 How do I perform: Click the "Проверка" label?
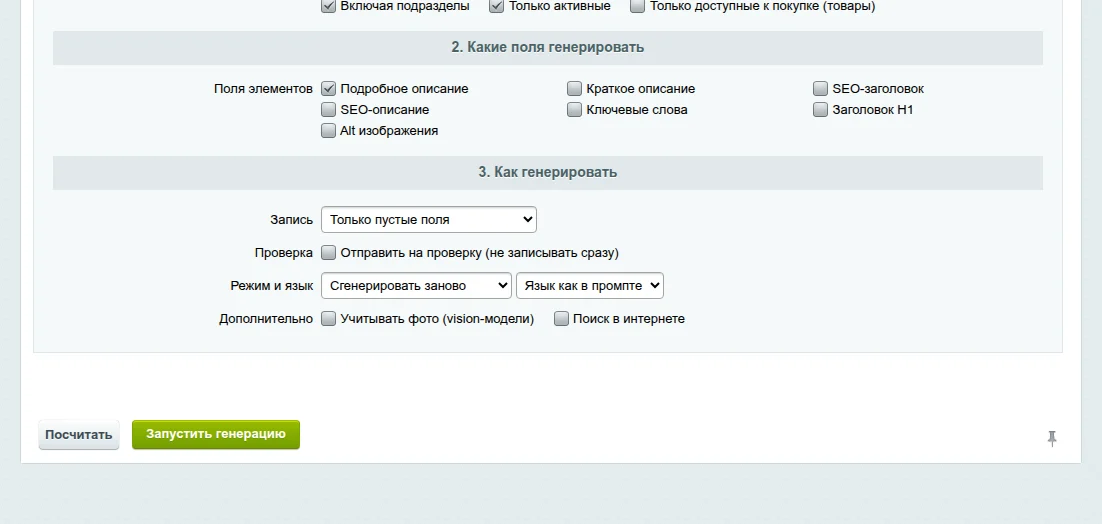tap(283, 253)
